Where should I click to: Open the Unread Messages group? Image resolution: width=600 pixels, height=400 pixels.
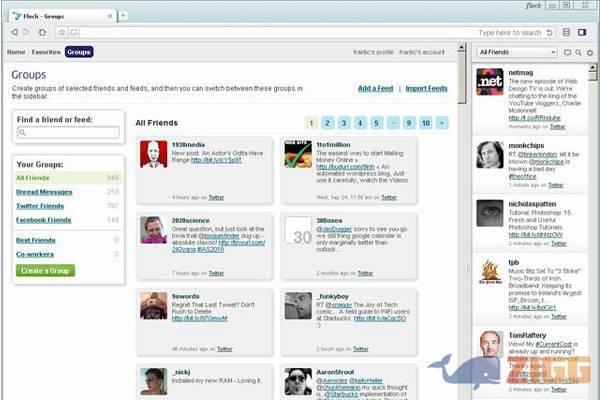point(44,192)
